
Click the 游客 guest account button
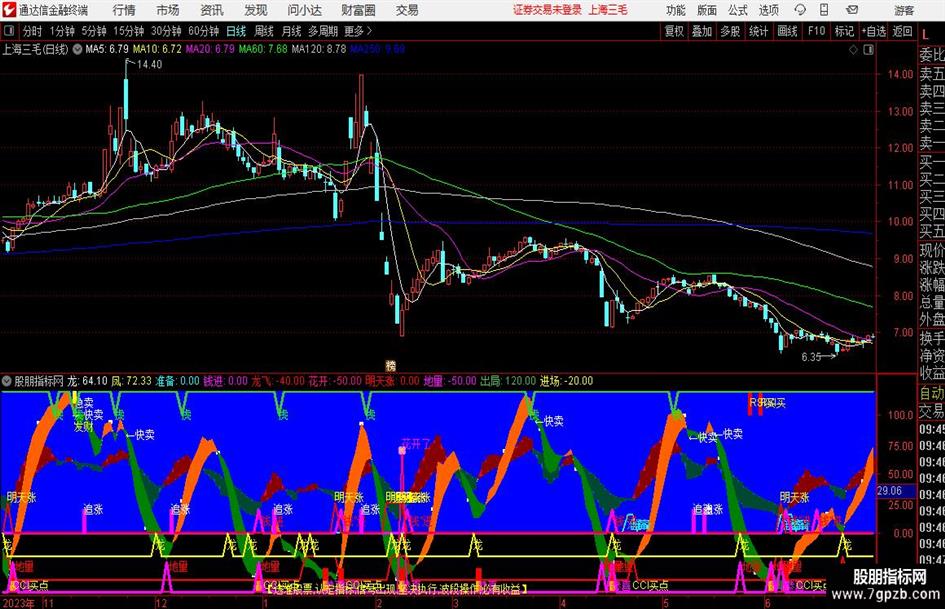(904, 10)
